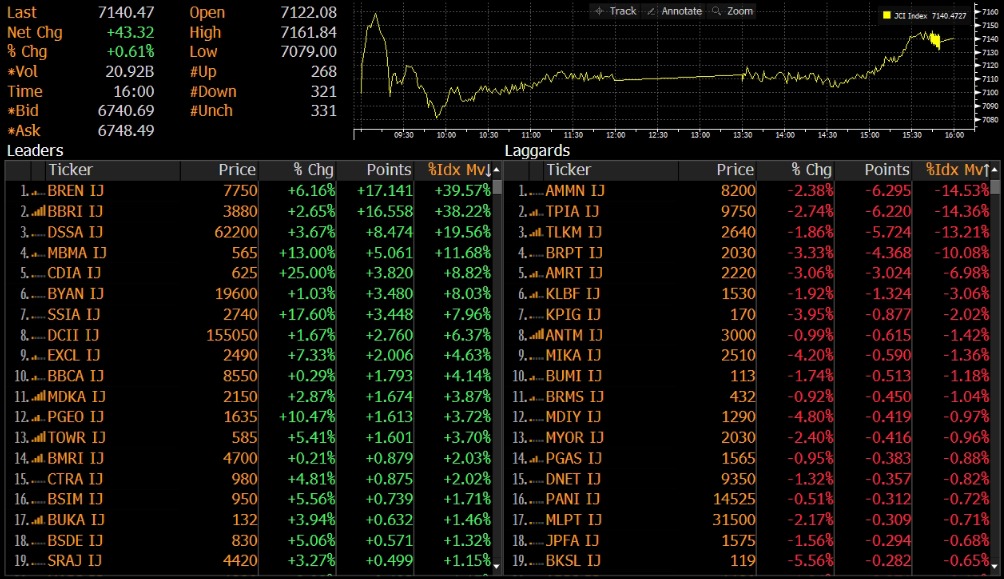Select PANI IJ ticker row
Viewport: 1004px width, 579px height.
click(748, 499)
